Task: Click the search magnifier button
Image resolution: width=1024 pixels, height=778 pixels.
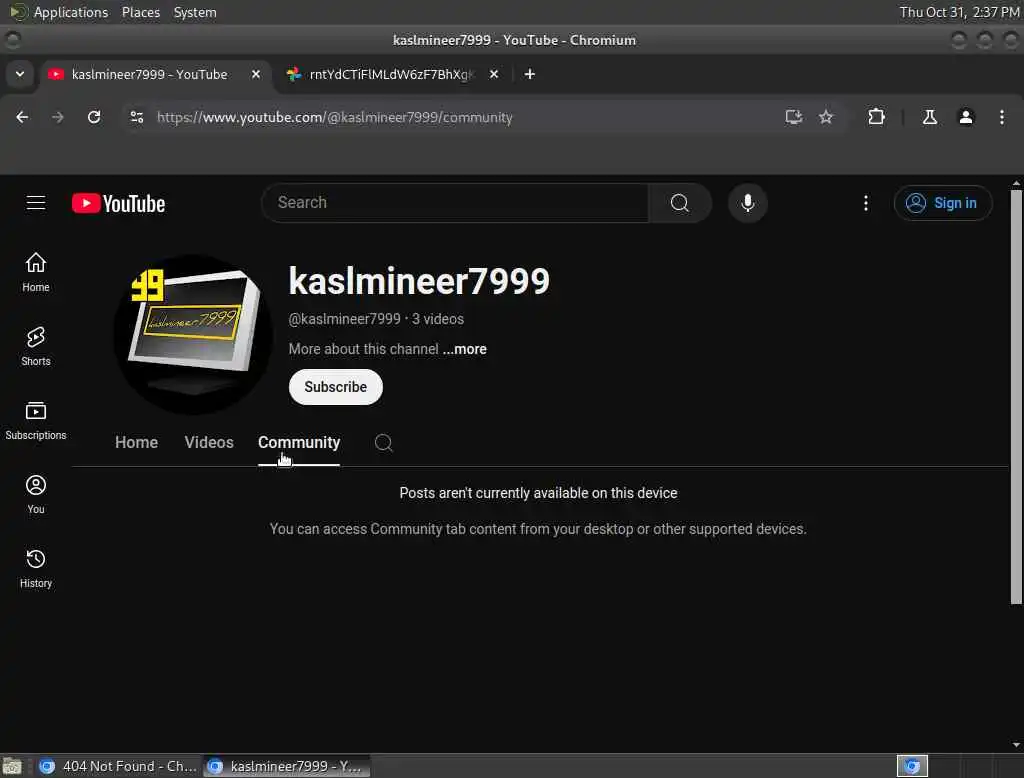Action: point(679,203)
